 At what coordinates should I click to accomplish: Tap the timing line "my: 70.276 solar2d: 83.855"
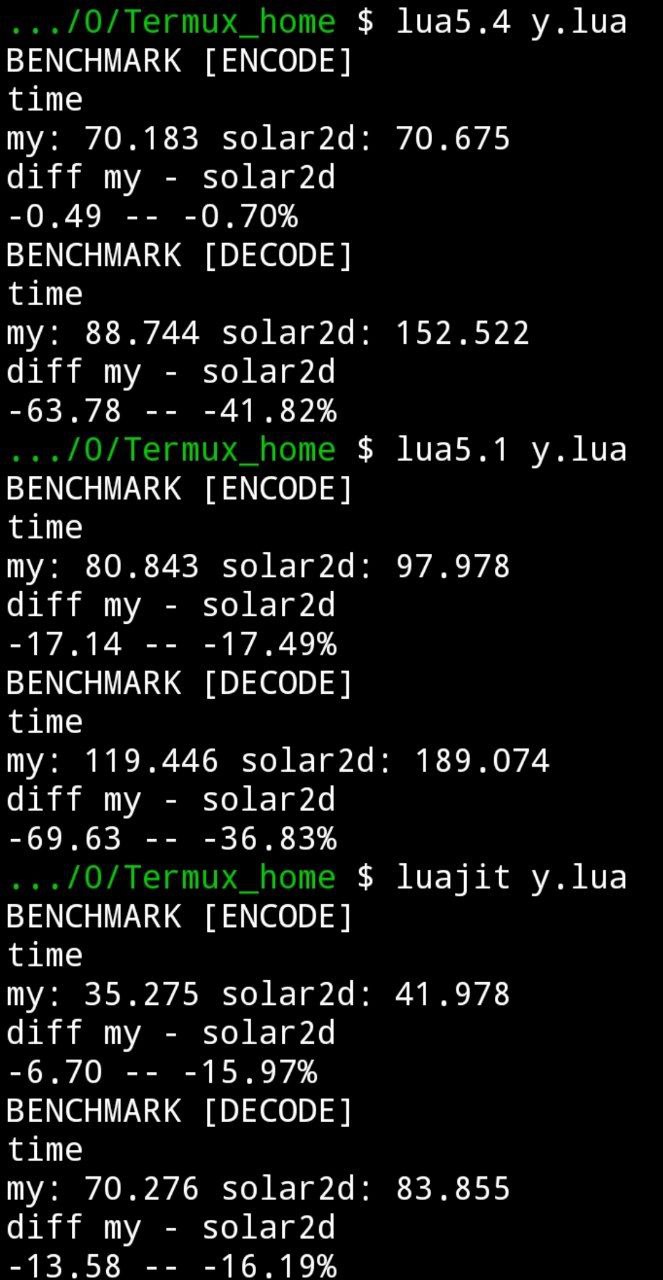click(x=259, y=1189)
